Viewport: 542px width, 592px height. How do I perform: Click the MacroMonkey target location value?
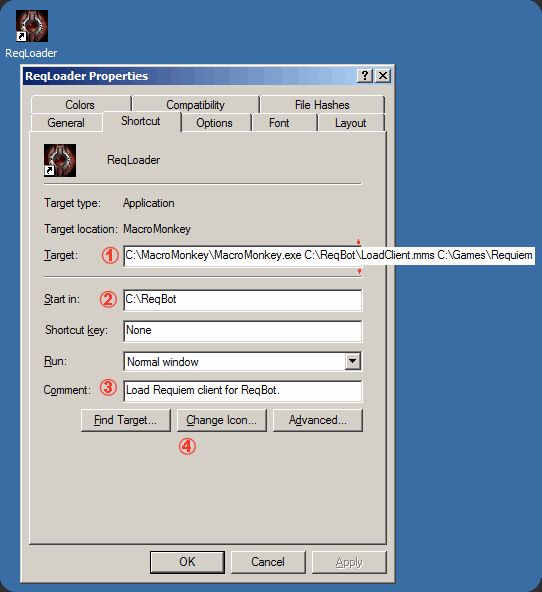pyautogui.click(x=157, y=229)
